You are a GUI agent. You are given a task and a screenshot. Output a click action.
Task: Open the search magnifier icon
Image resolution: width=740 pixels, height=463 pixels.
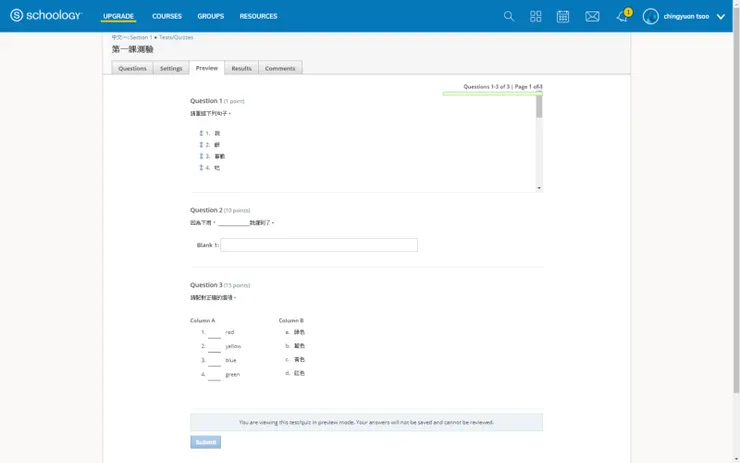[x=509, y=16]
